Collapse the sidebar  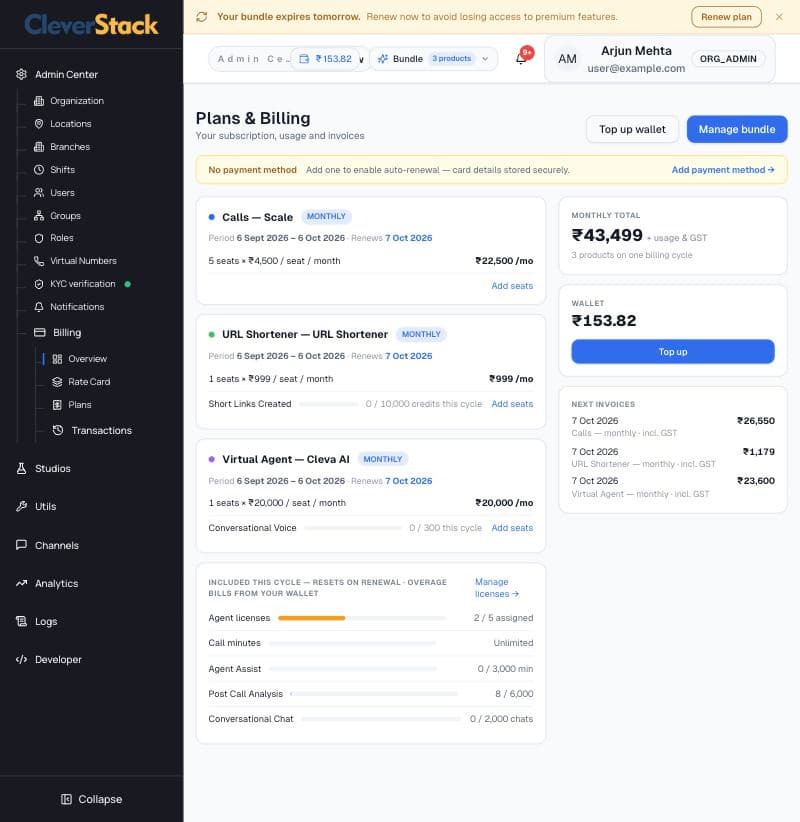[x=92, y=799]
